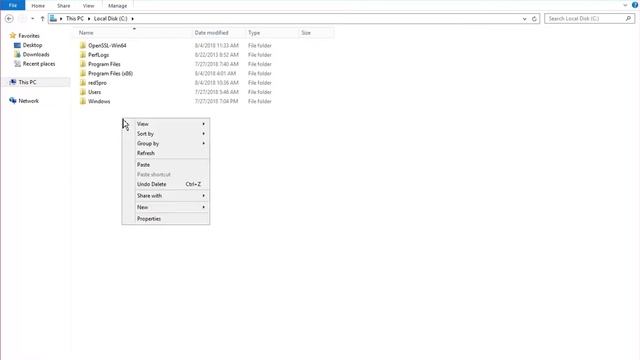Select the Program Files (x86) folder icon
Image resolution: width=640 pixels, height=360 pixels.
83,73
